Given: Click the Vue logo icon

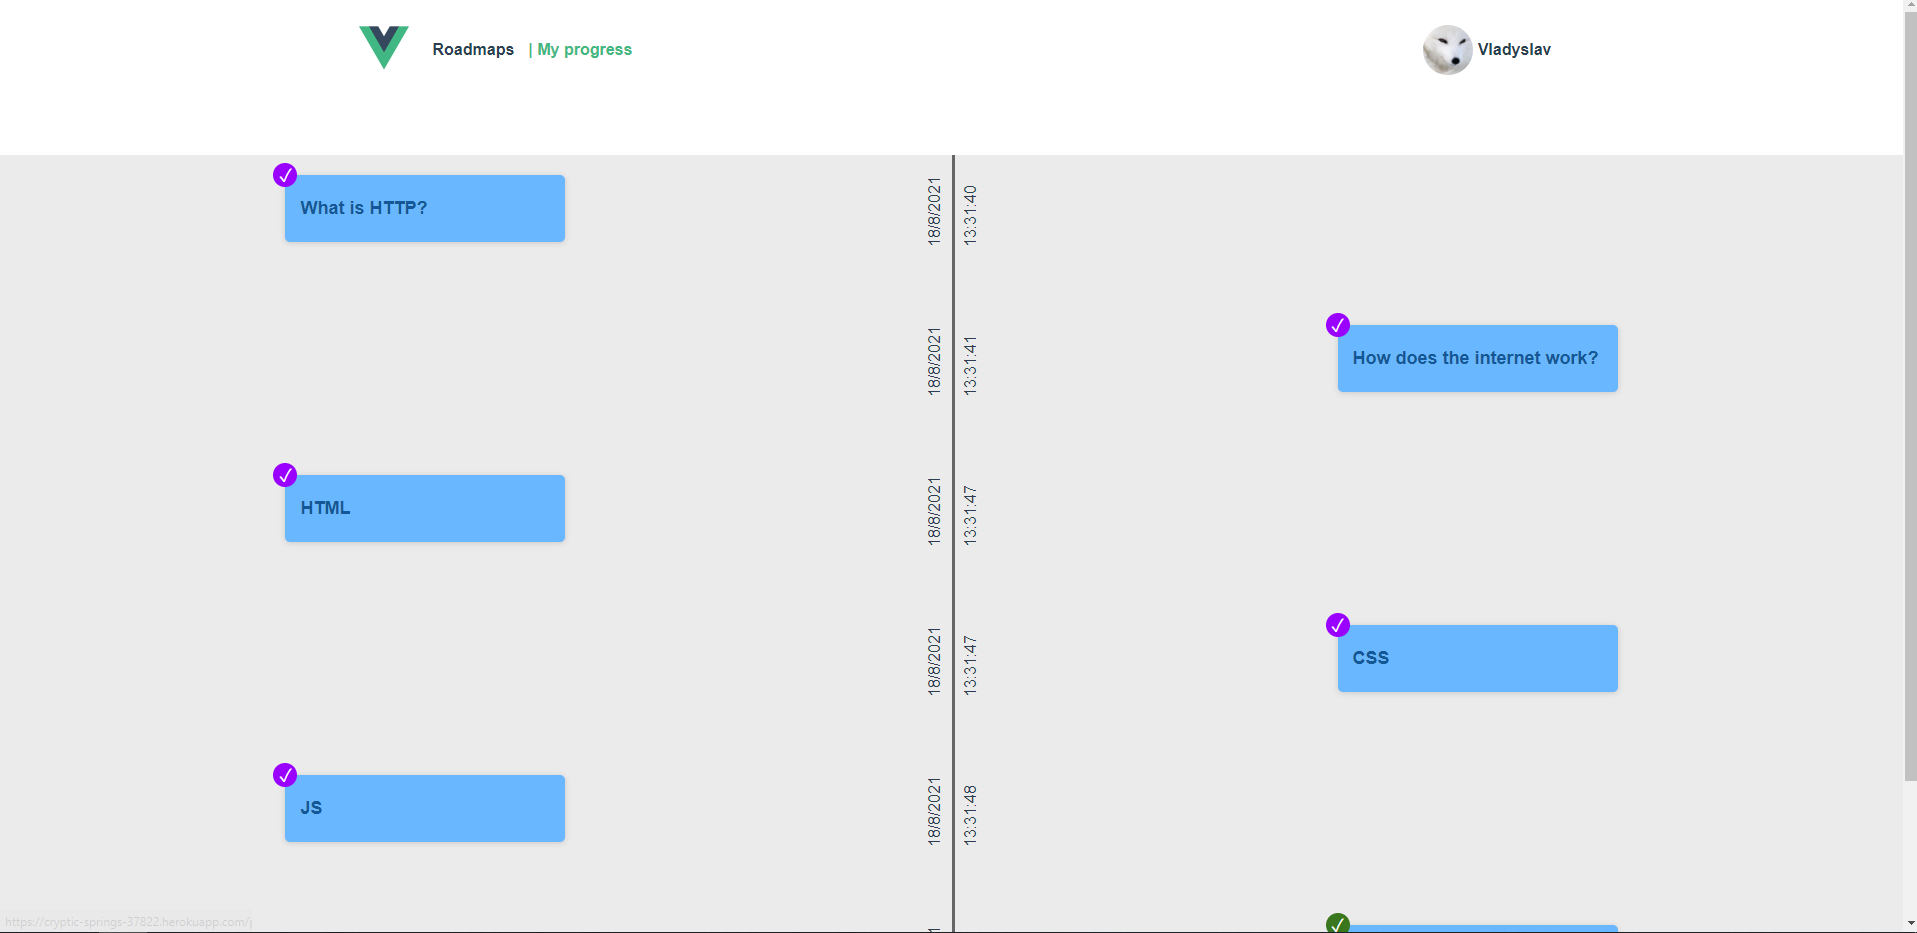Looking at the screenshot, I should click(x=383, y=47).
